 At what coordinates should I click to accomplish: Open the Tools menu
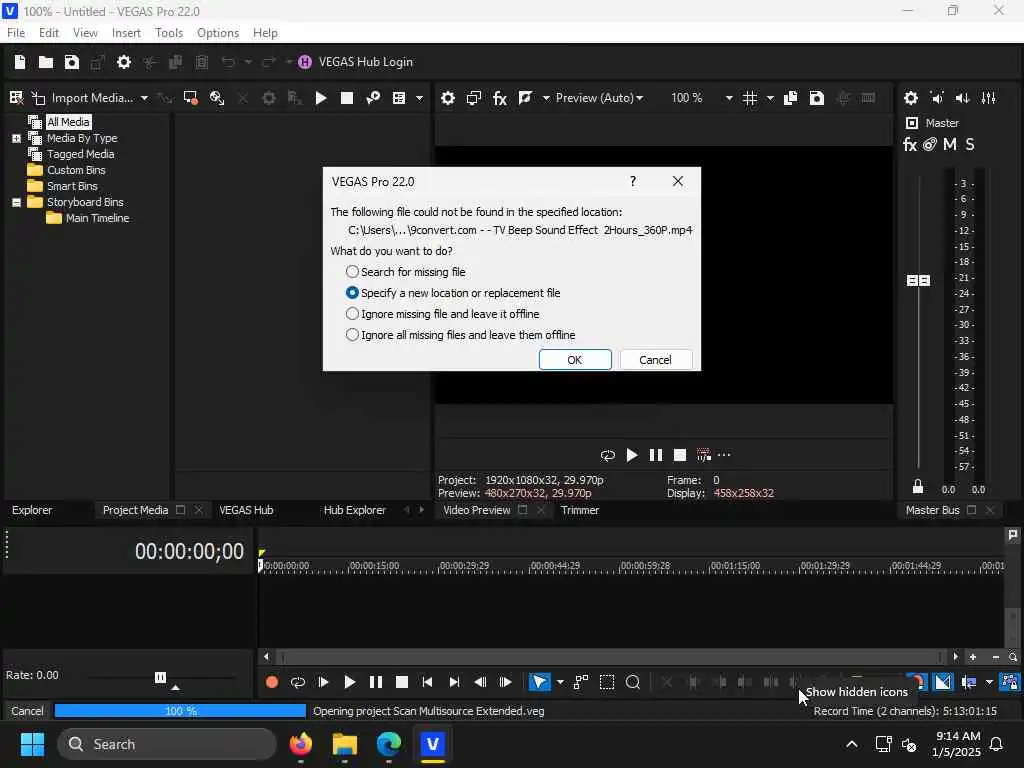pos(169,33)
